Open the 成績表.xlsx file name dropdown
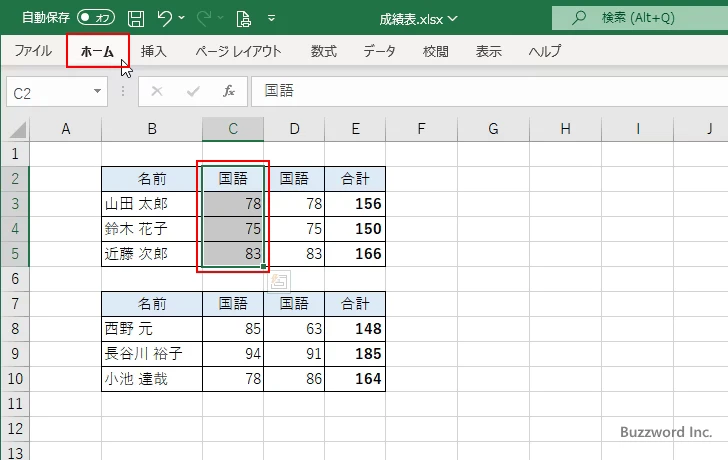This screenshot has height=460, width=728. tap(453, 19)
